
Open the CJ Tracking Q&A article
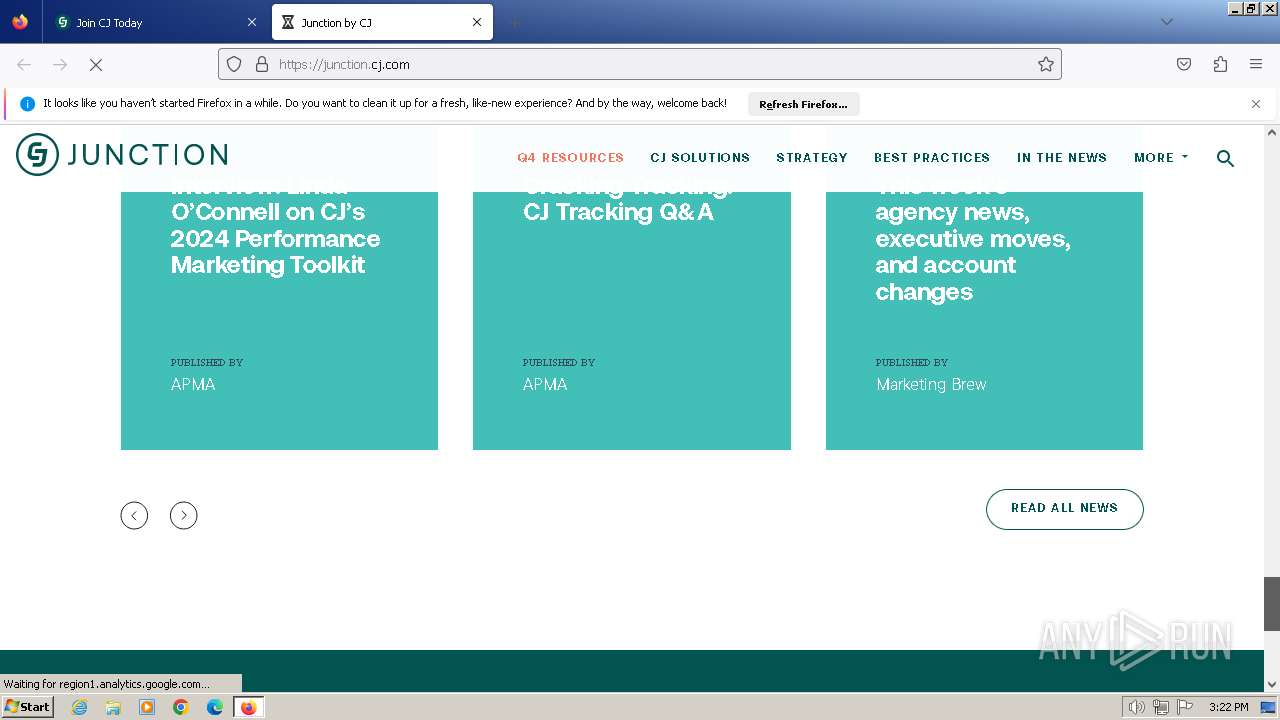tap(628, 200)
